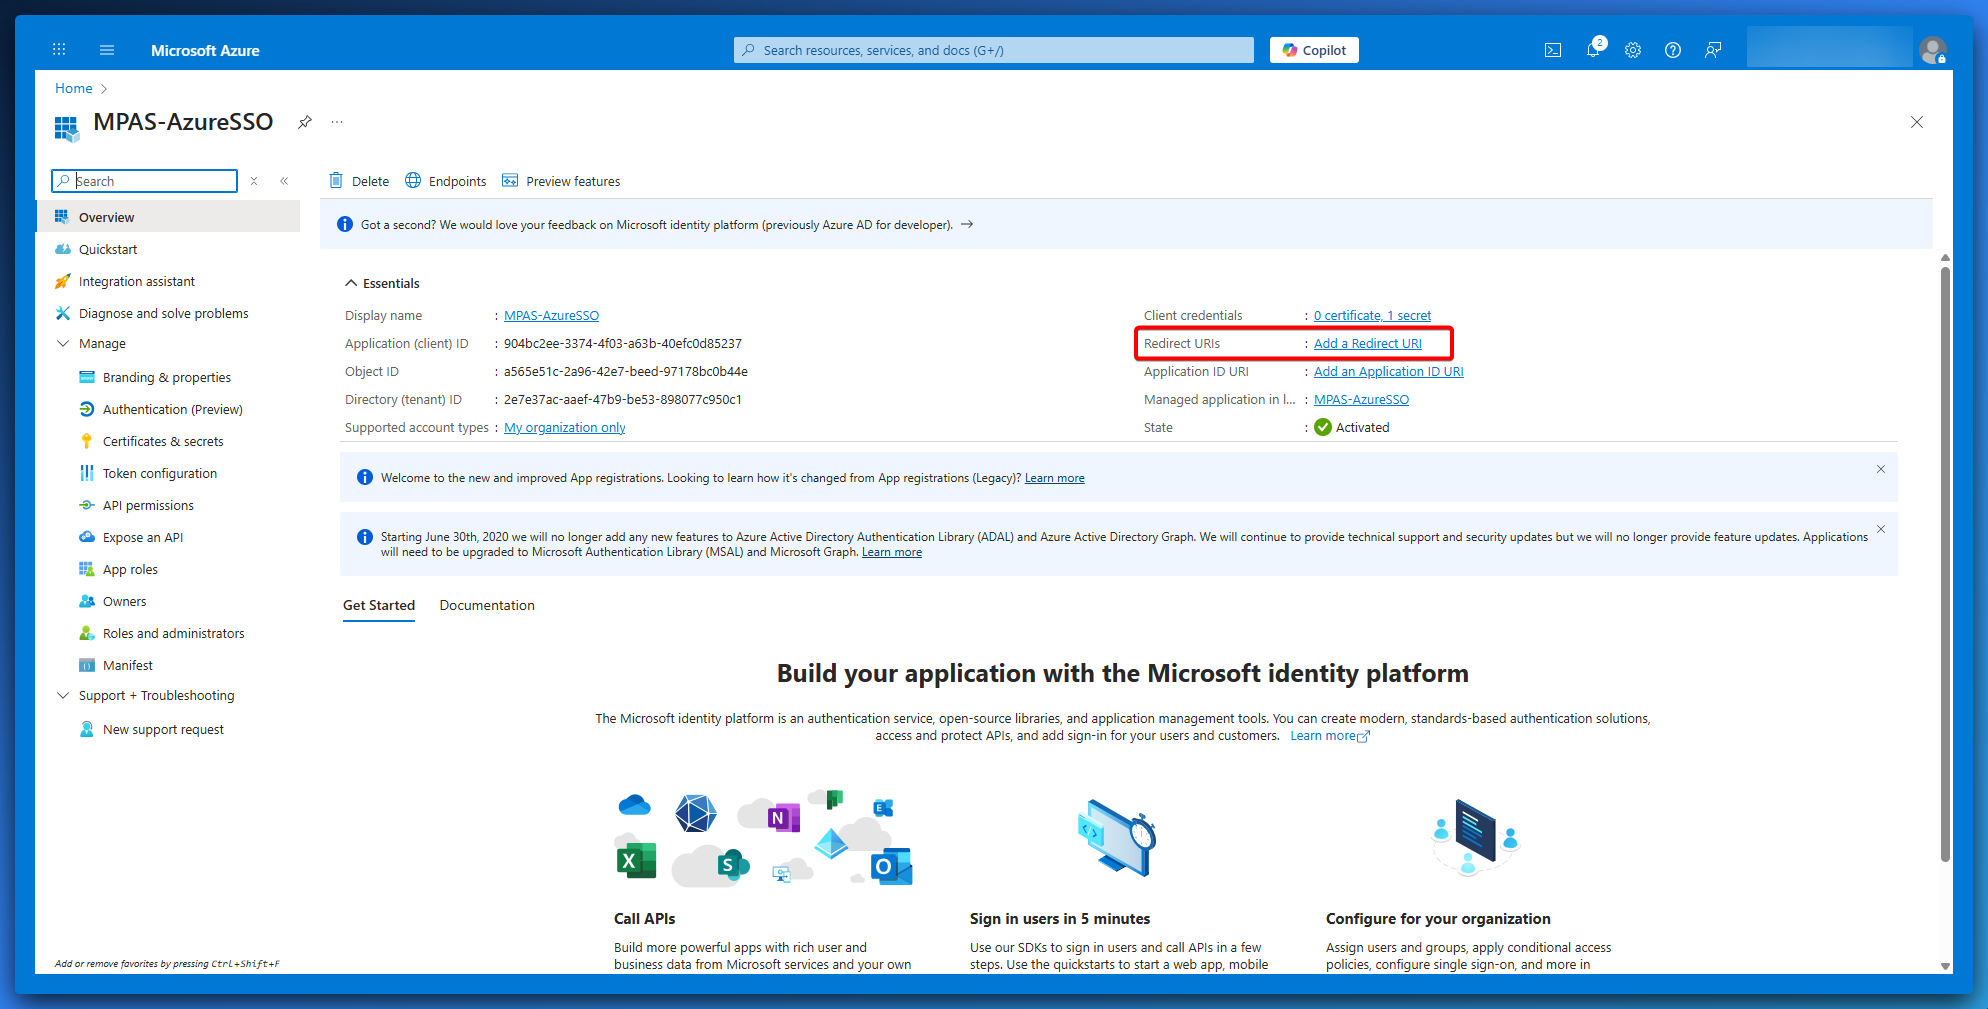Click the Delete trash icon
The height and width of the screenshot is (1009, 1988).
click(x=336, y=180)
